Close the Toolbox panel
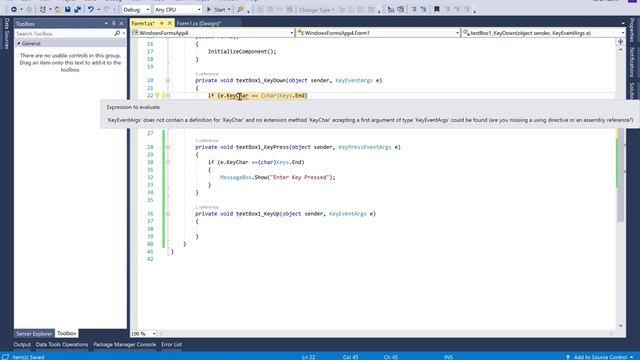Viewport: 640px width, 360px height. pyautogui.click(x=121, y=24)
